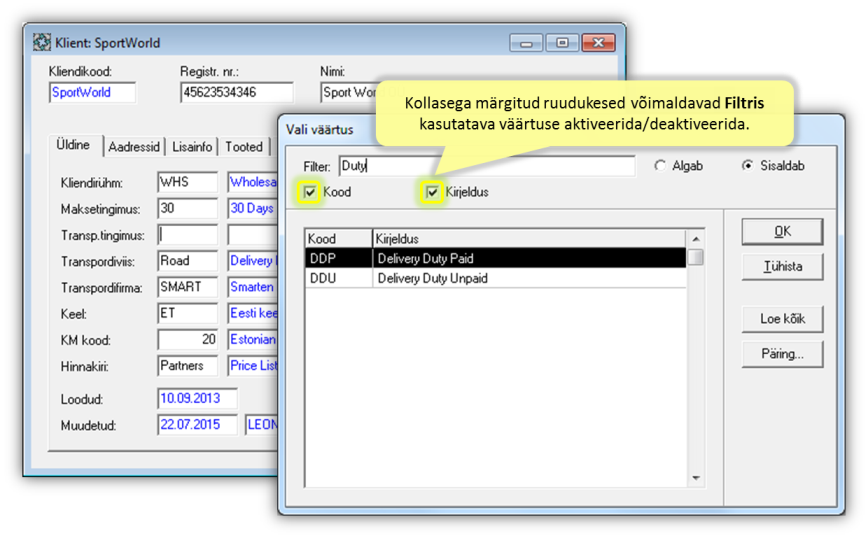868x538 pixels.
Task: Toggle the Kood filter checkbox
Action: (310, 192)
